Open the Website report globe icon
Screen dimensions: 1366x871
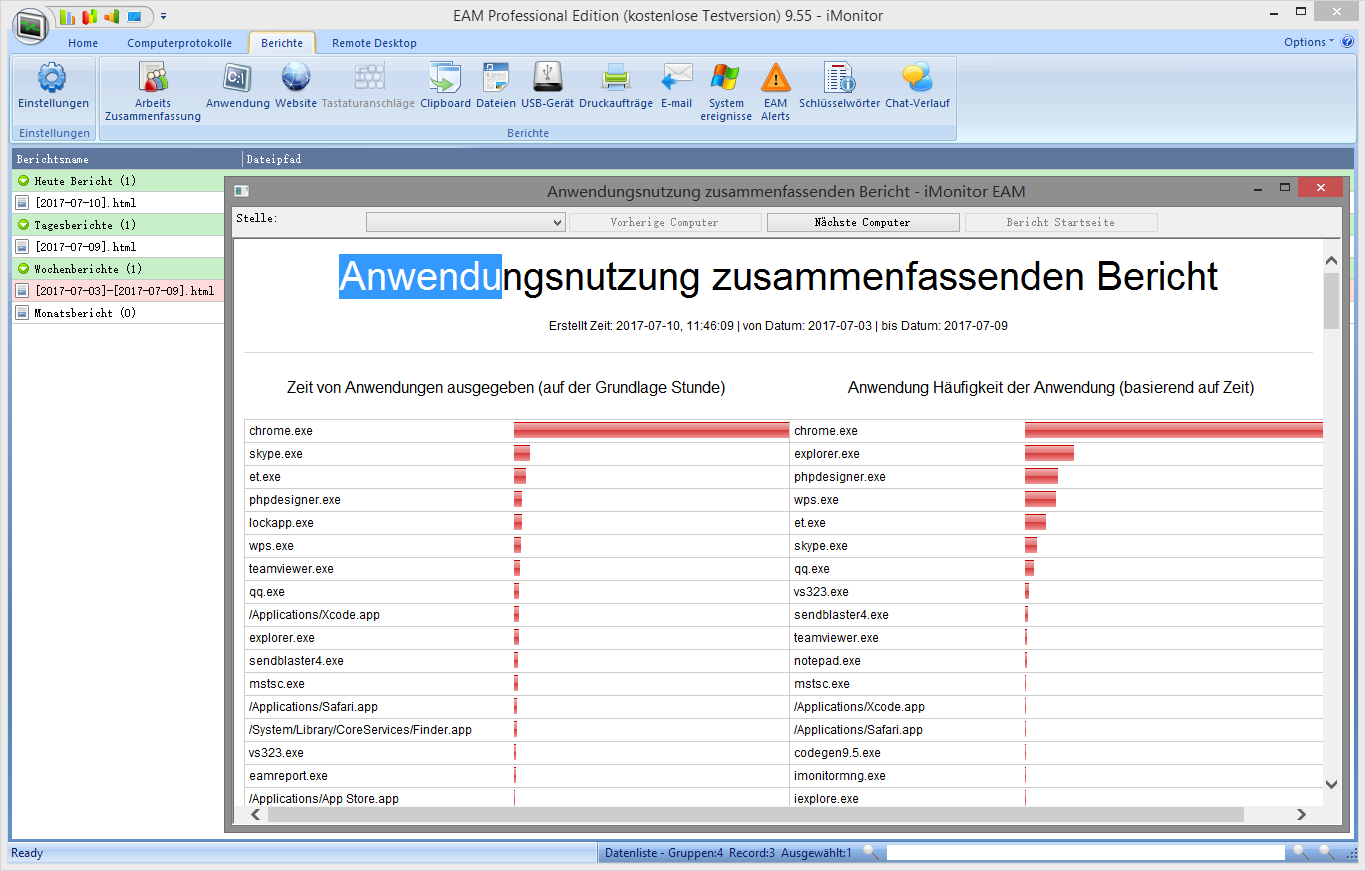pyautogui.click(x=296, y=80)
